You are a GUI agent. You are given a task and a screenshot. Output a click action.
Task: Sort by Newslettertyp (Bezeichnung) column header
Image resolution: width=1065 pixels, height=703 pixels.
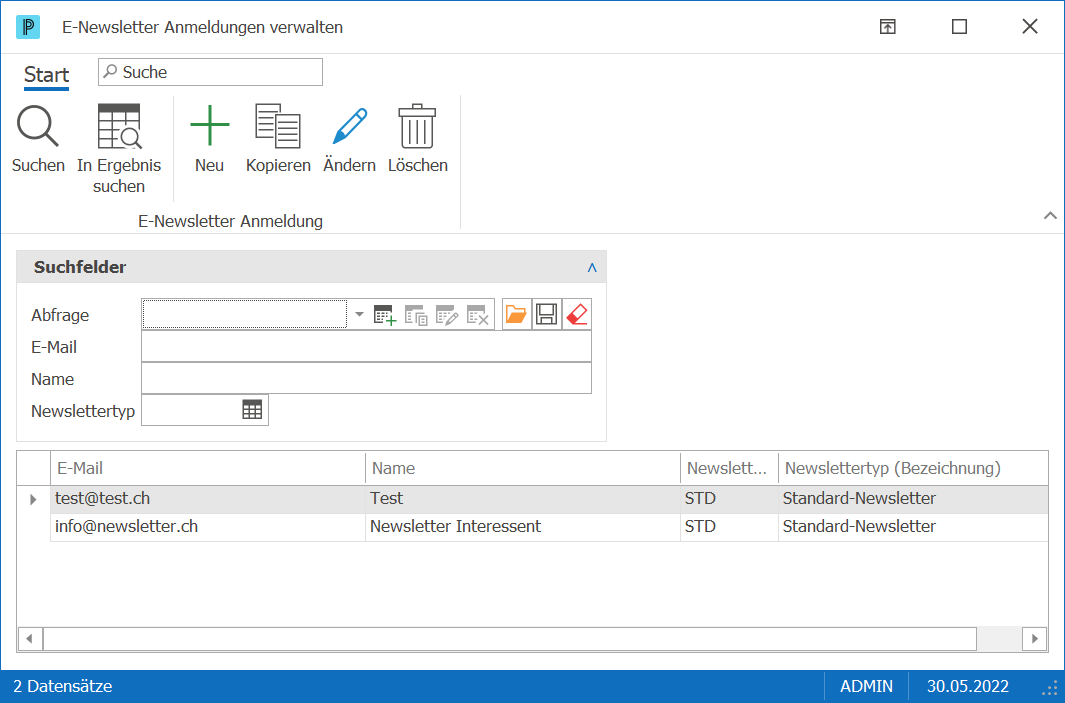click(913, 468)
